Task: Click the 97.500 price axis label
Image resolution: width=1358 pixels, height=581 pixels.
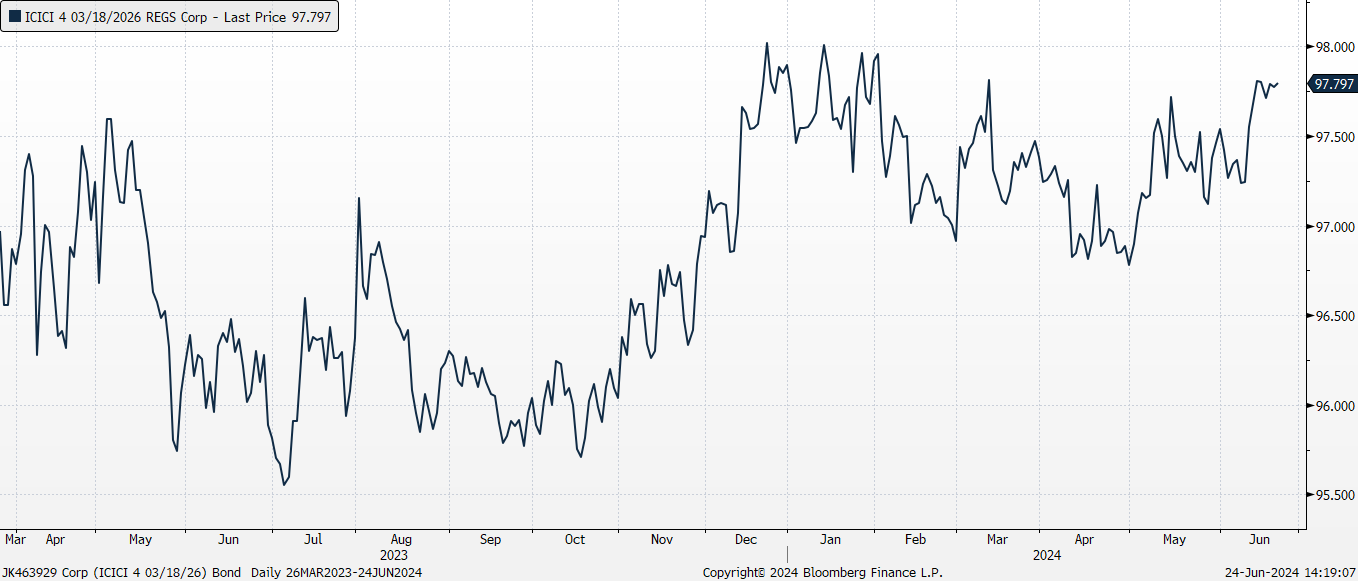Action: pyautogui.click(x=1335, y=137)
